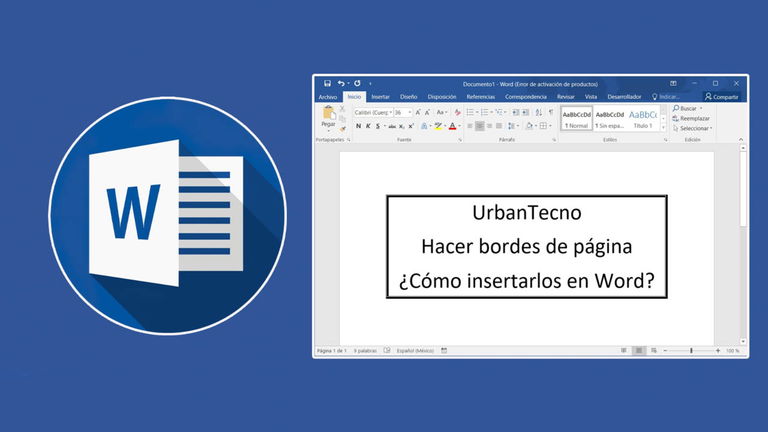The height and width of the screenshot is (432, 768).
Task: Click the Save icon in quick access toolbar
Action: click(x=327, y=84)
